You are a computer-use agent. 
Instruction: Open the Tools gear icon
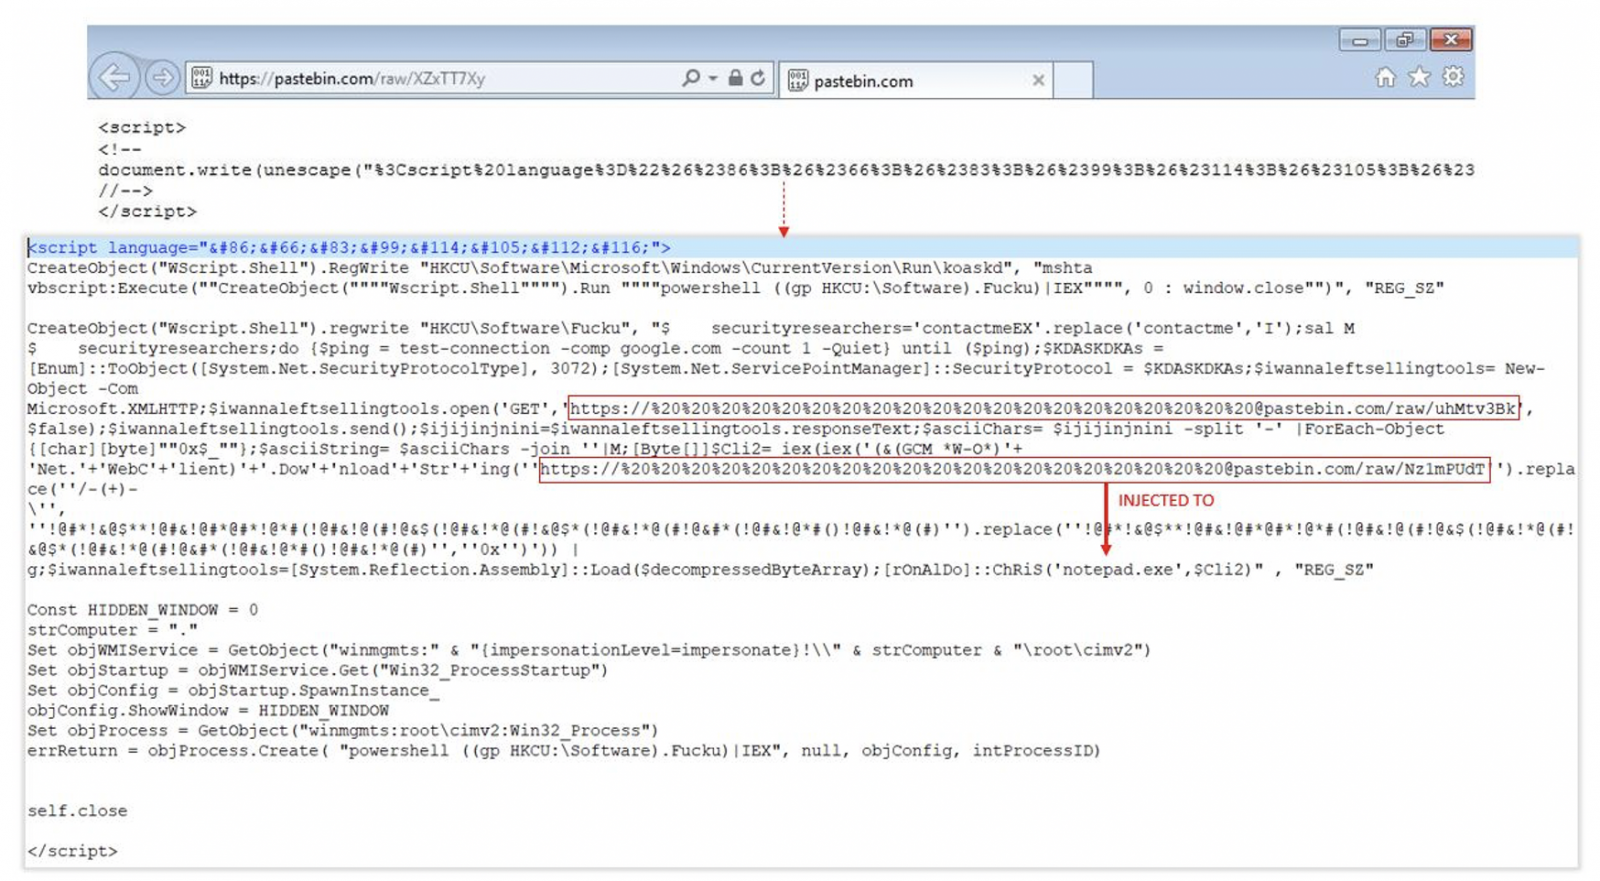(1453, 77)
